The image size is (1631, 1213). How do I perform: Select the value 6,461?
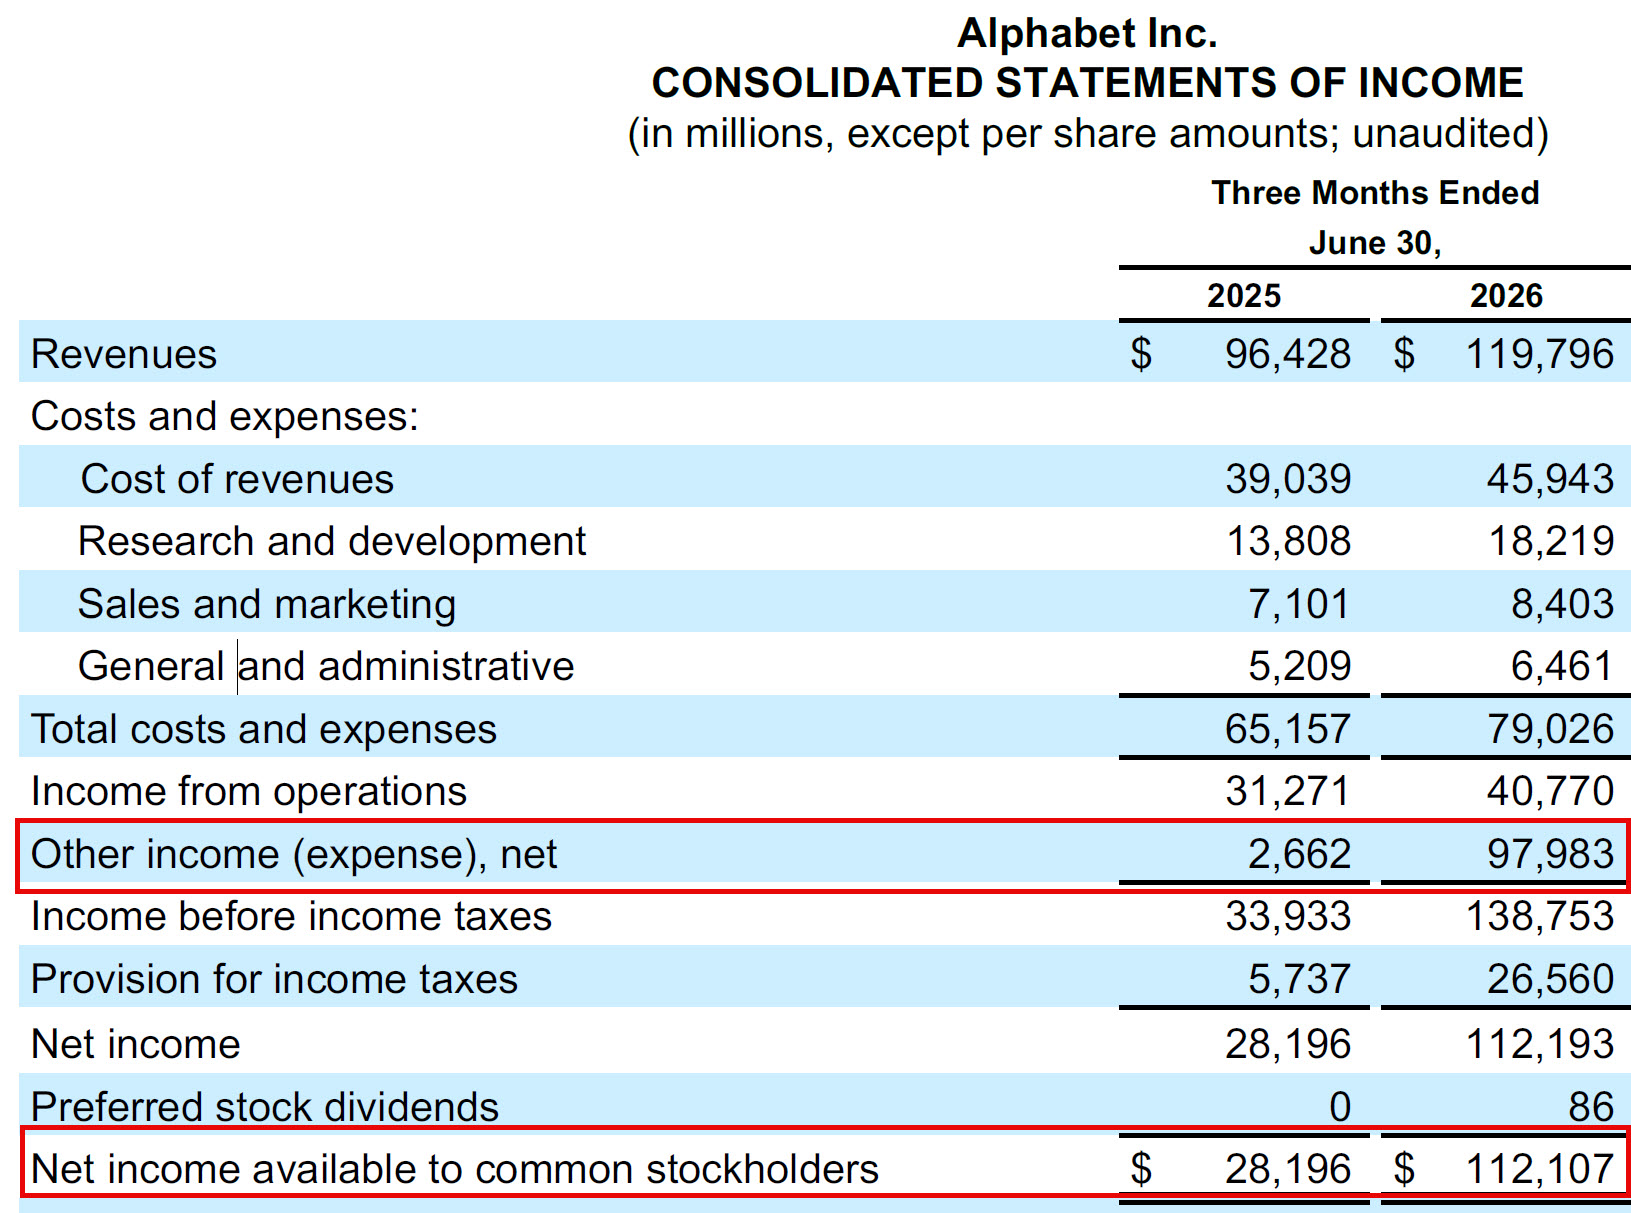pos(1562,666)
